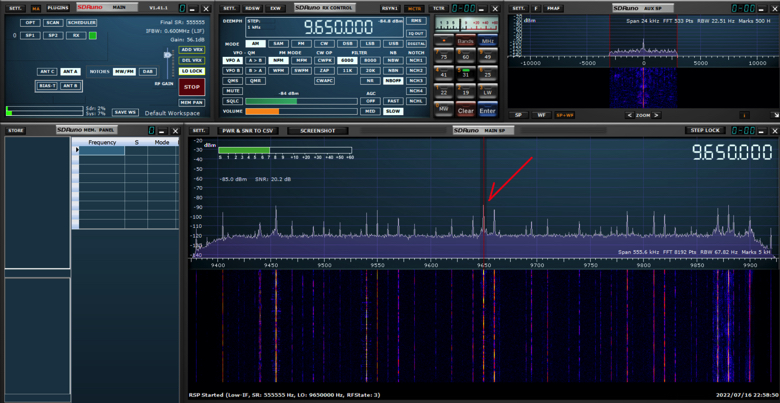Show the SP2 spectrum window
Viewport: 780px width, 403px height.
tap(53, 35)
